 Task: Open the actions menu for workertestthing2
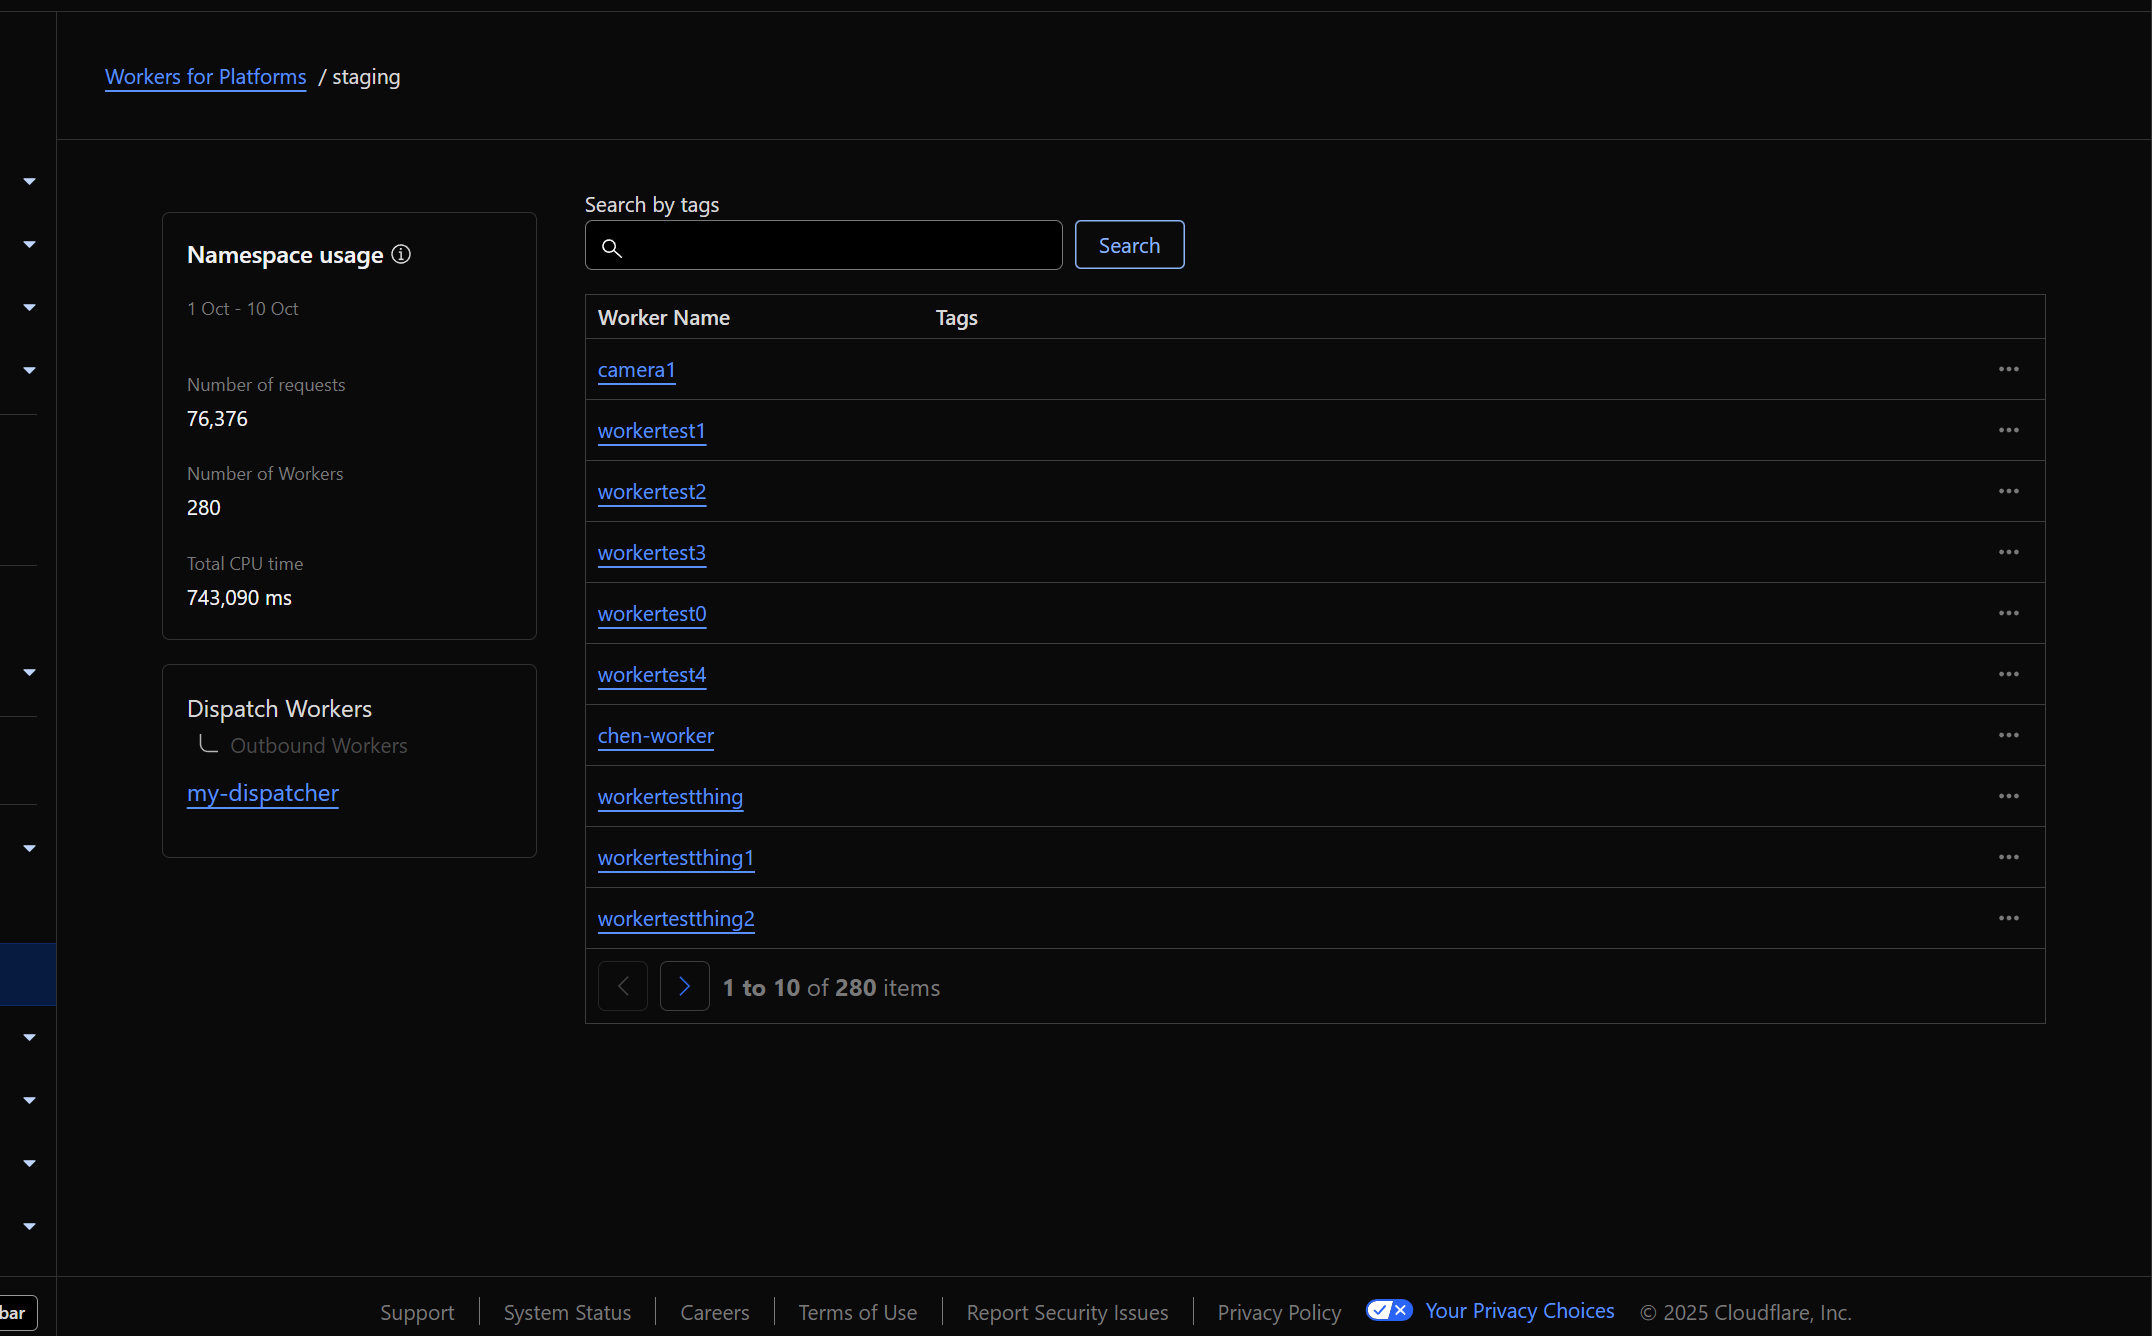tap(2008, 918)
